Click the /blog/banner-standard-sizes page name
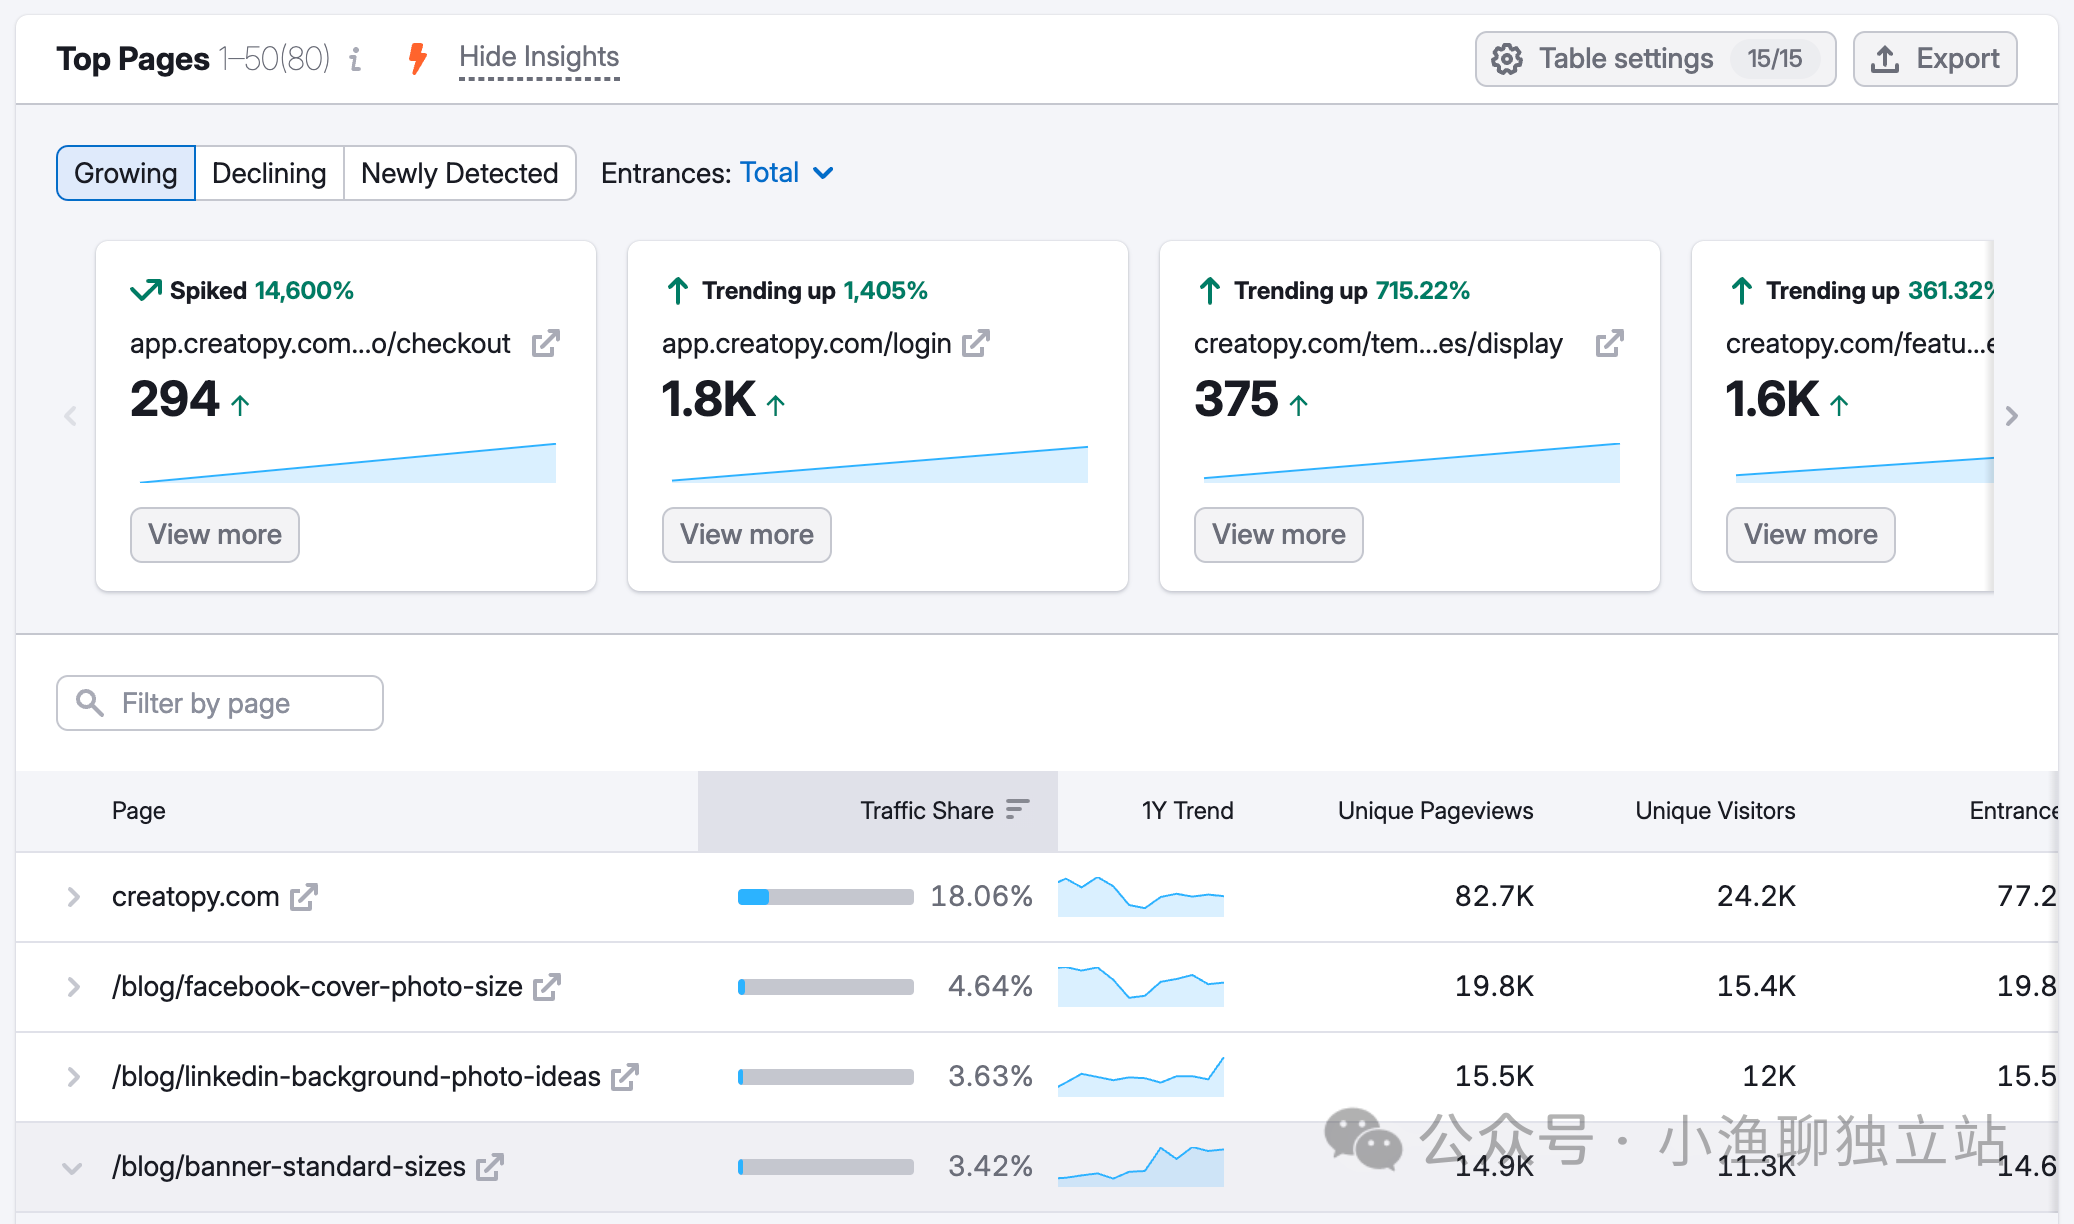2074x1224 pixels. (289, 1167)
